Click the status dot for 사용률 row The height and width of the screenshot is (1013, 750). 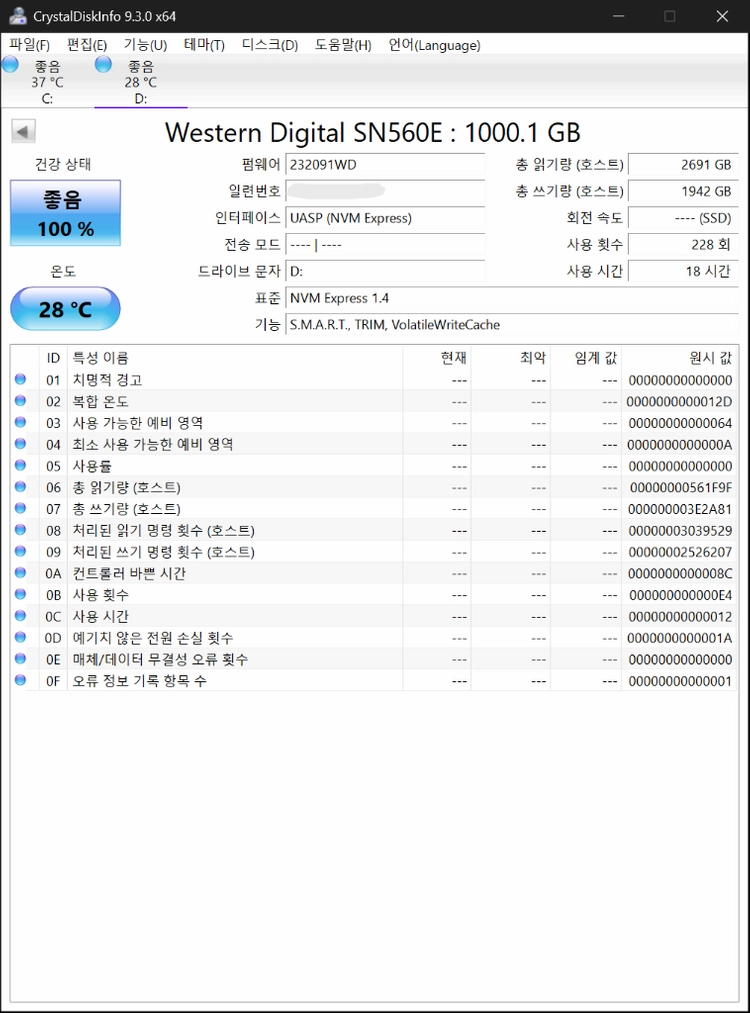pos(21,465)
